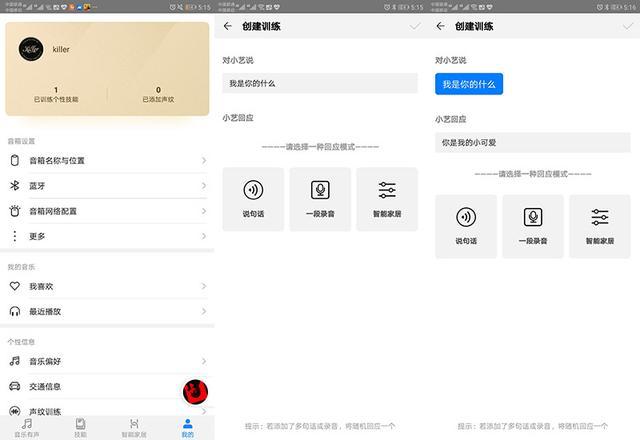Open 音箱网络配置 row
The height and width of the screenshot is (440, 640).
tap(107, 211)
